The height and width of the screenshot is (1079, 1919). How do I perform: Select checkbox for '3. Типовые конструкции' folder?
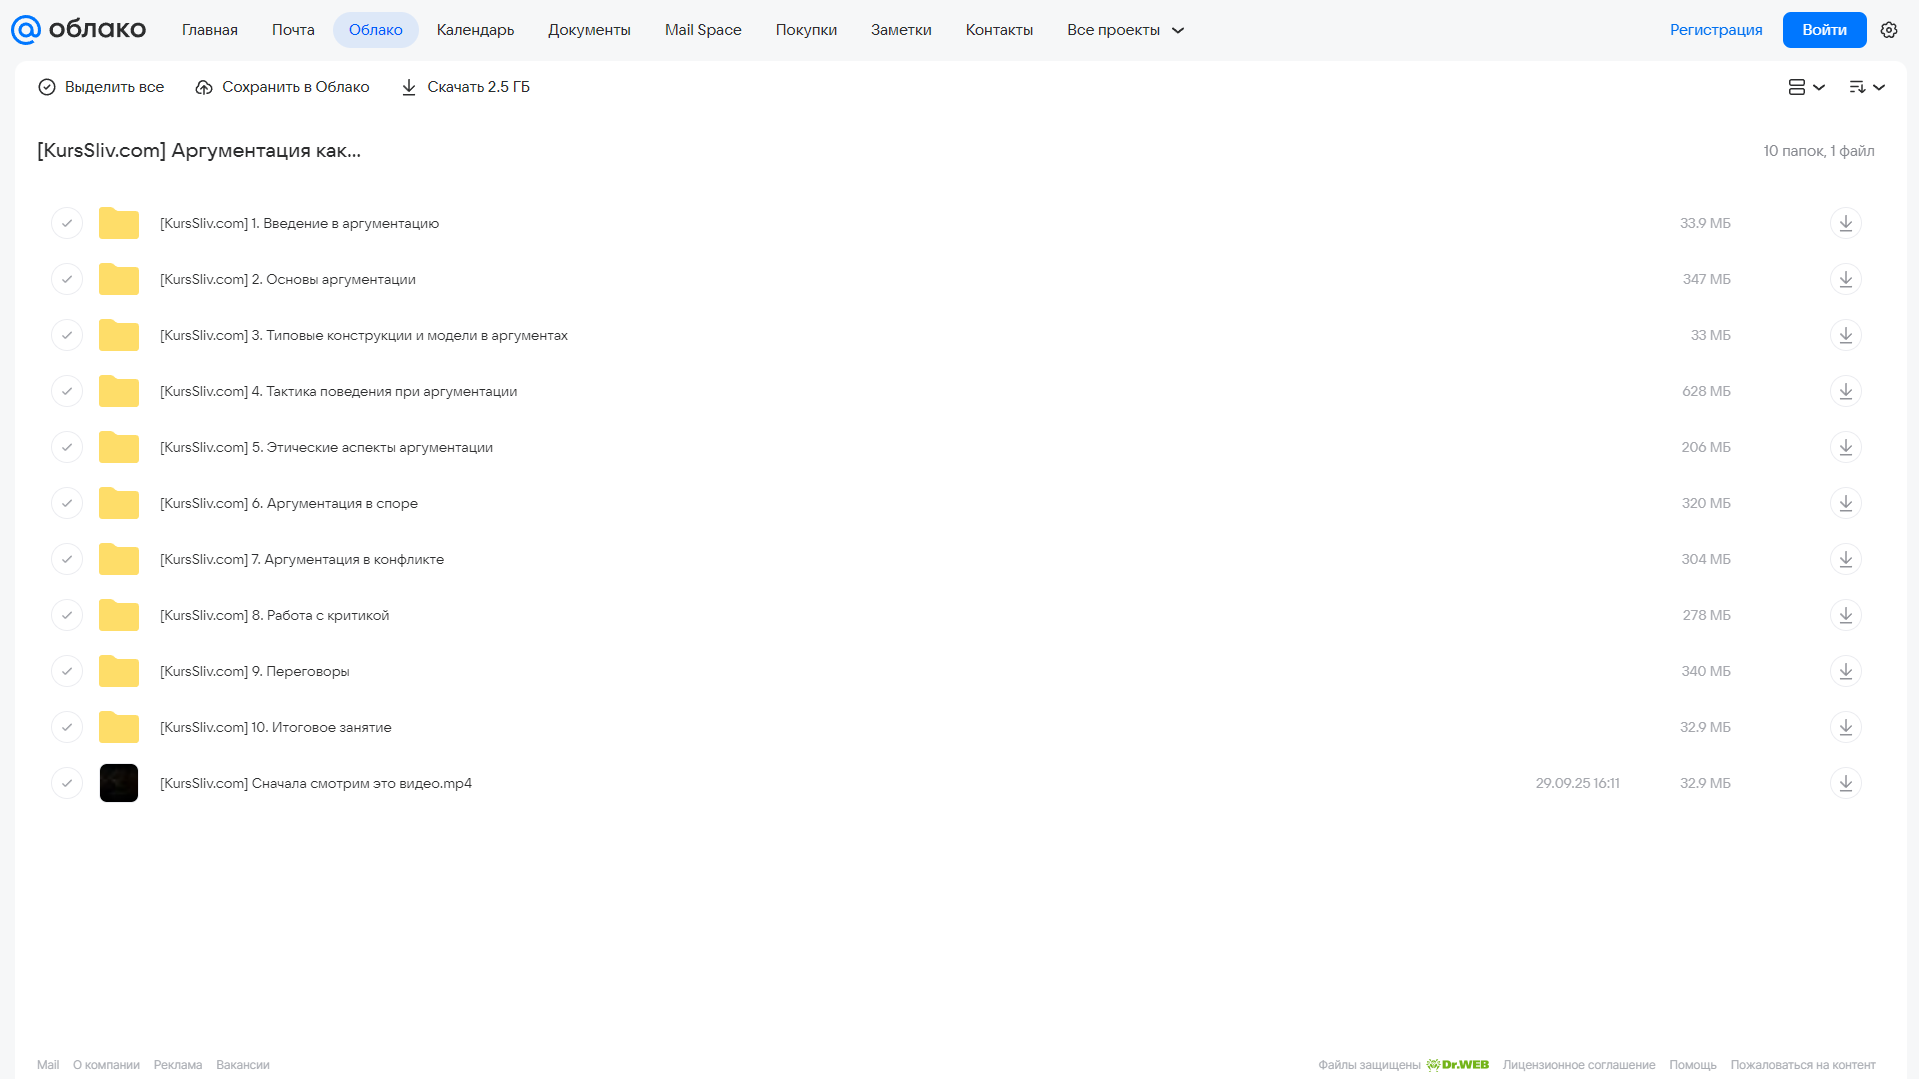click(67, 335)
